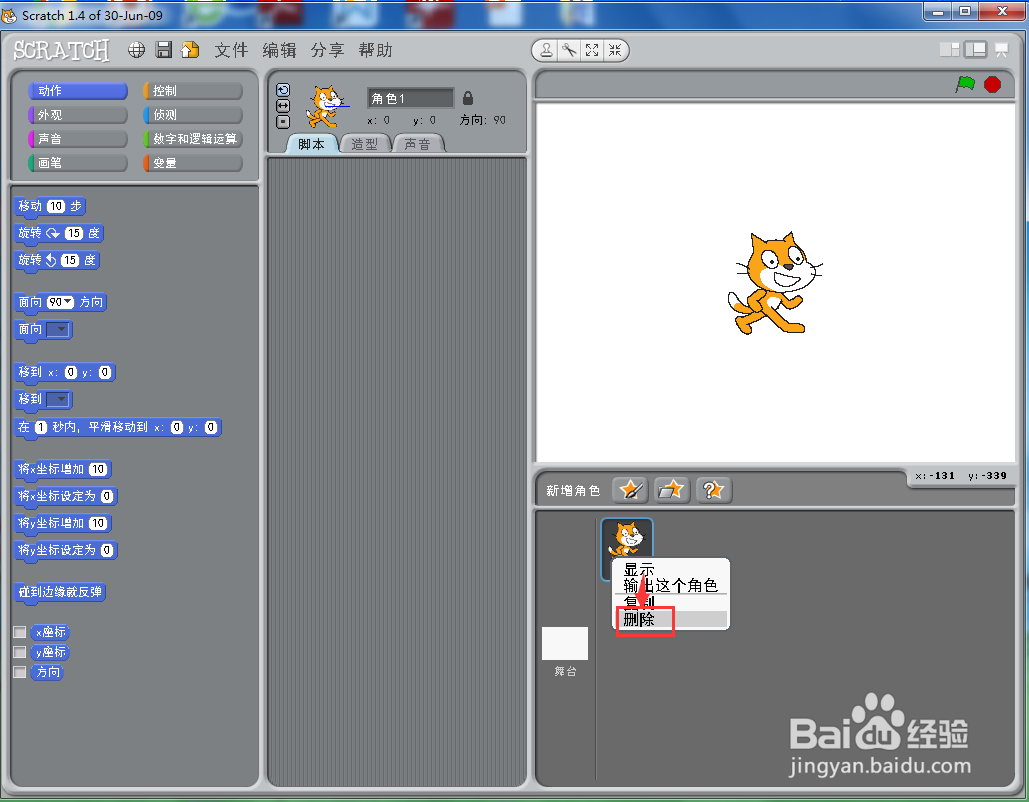Click the green flag to start
Viewport: 1029px width, 802px height.
pos(965,84)
